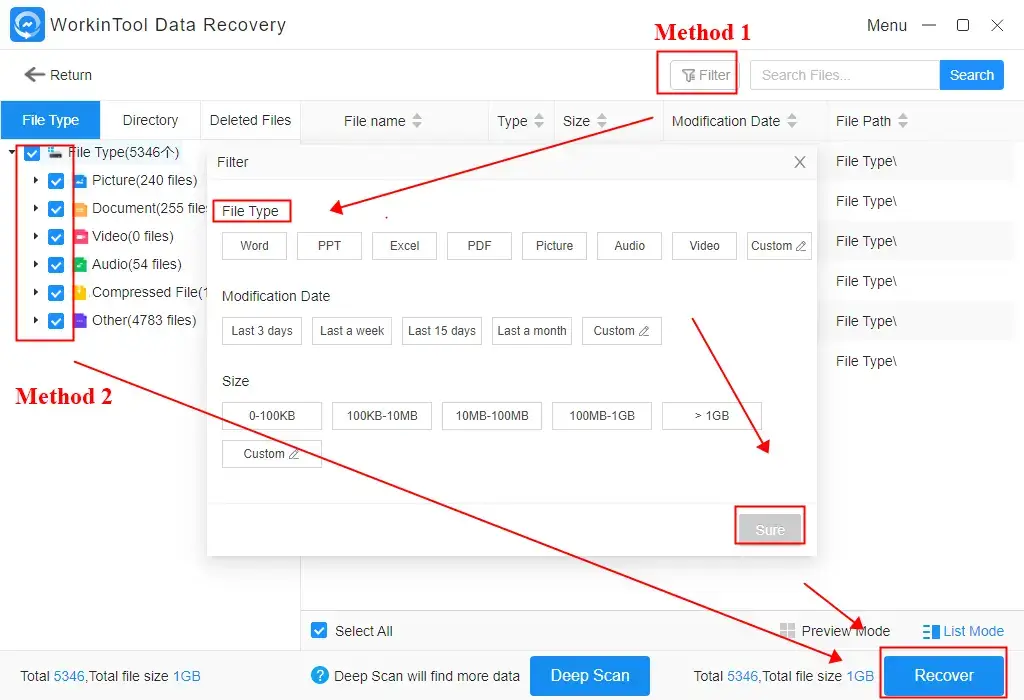1024x700 pixels.
Task: Select 100KB-10MB size filter
Action: point(382,416)
